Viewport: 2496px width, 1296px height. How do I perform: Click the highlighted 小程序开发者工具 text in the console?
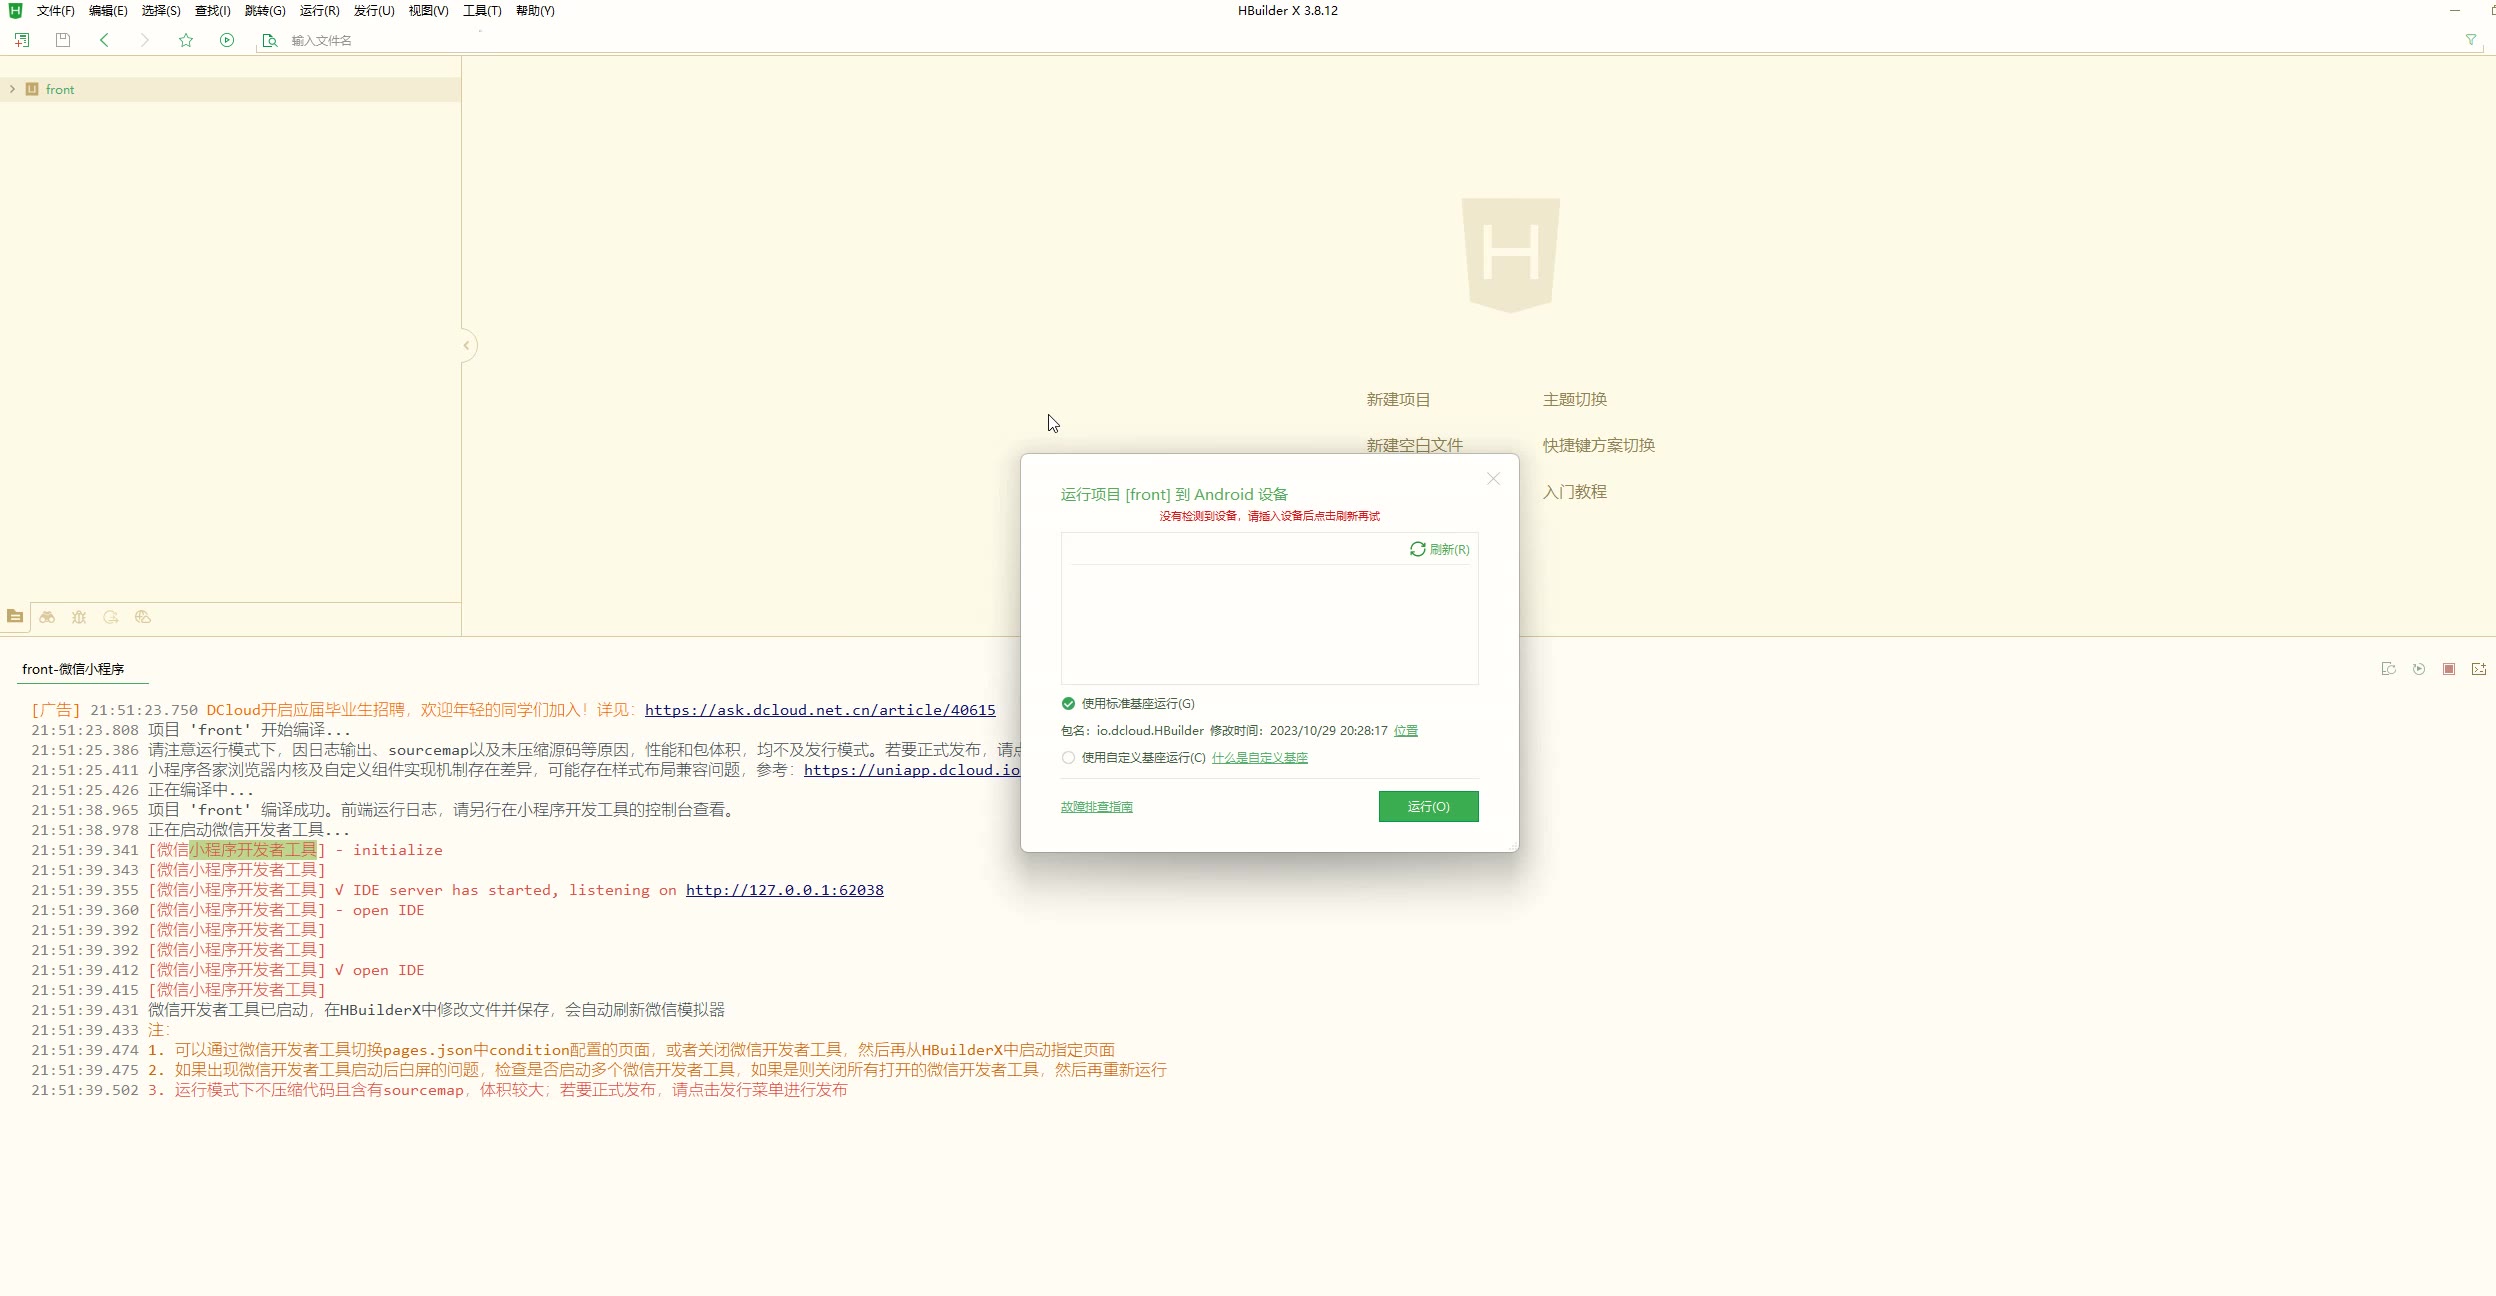(x=253, y=850)
